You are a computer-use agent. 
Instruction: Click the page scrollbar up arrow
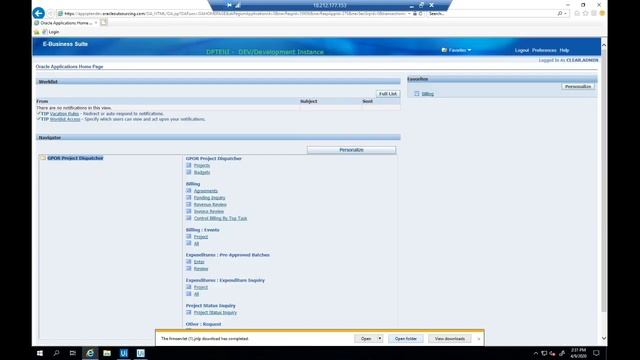point(604,45)
